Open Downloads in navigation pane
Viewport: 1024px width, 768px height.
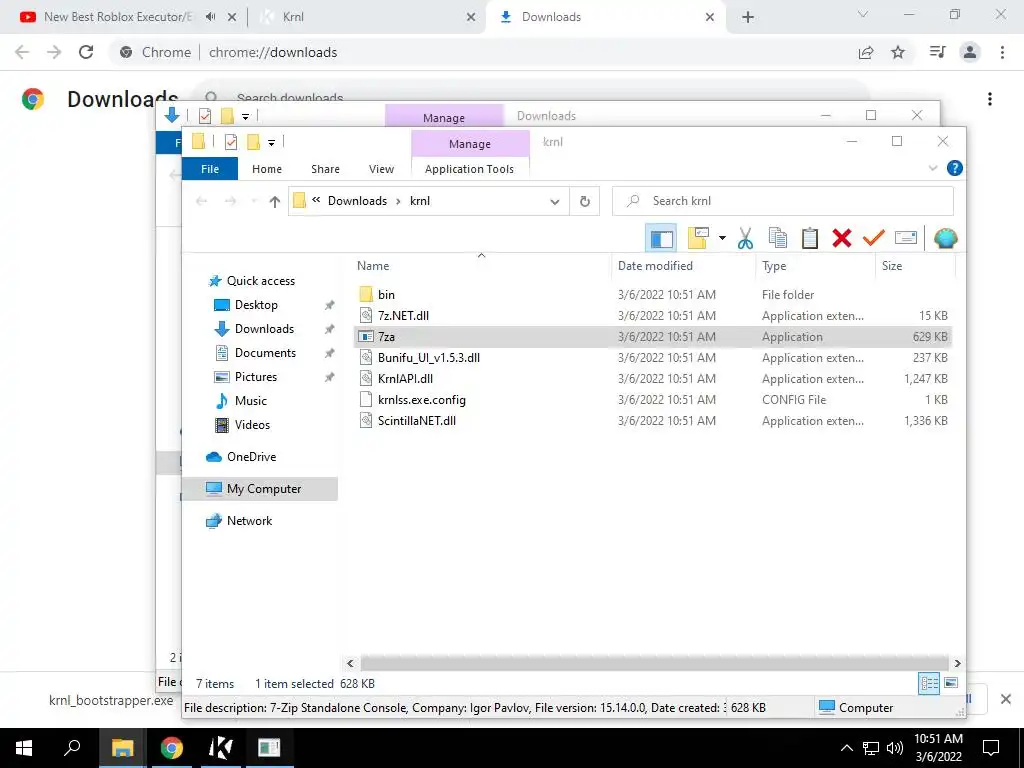[264, 328]
